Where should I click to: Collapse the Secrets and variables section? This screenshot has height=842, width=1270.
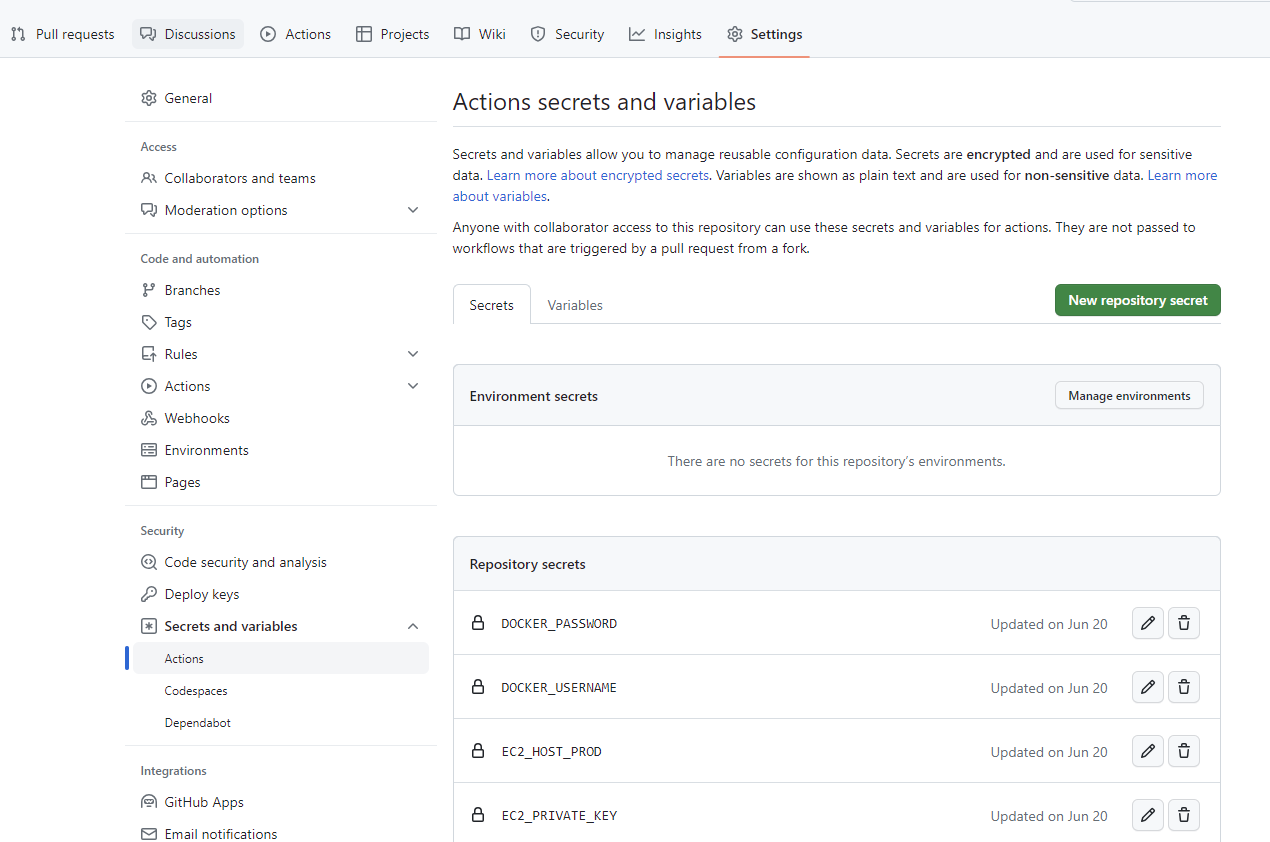[413, 626]
